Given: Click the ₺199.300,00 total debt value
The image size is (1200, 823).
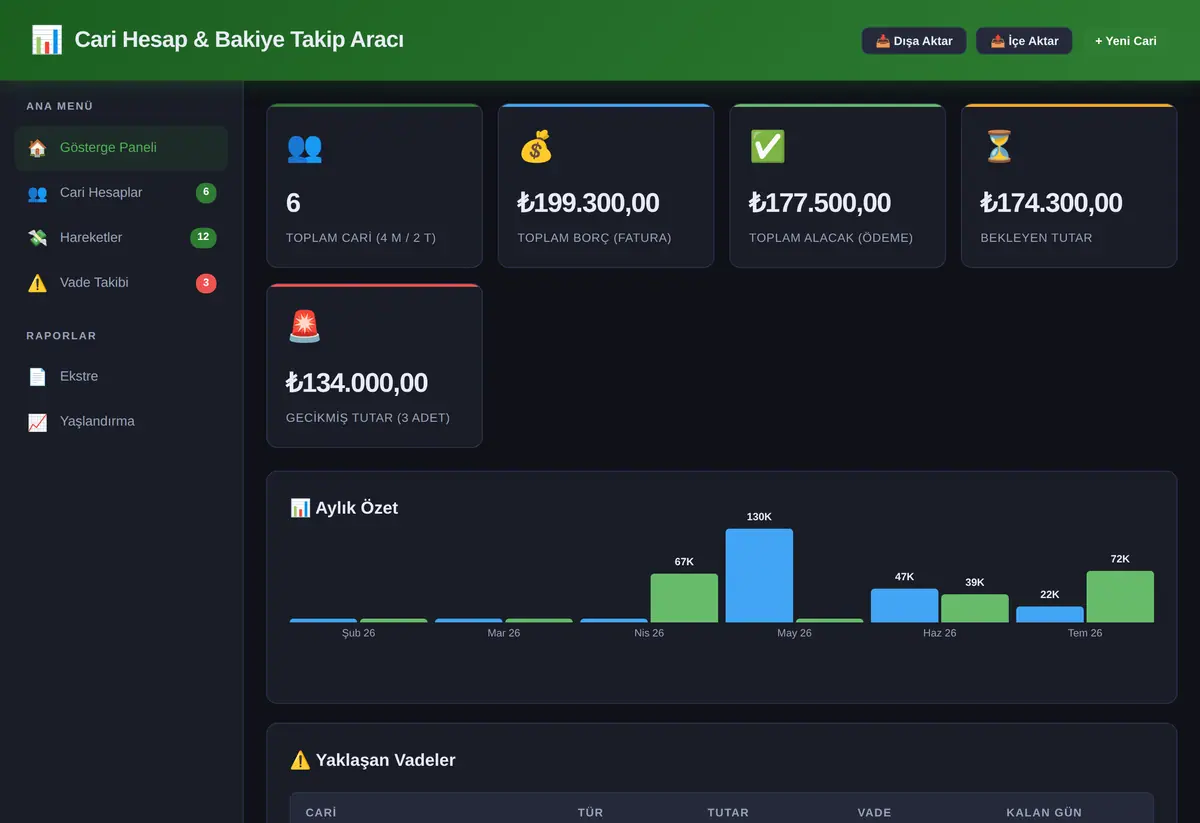Looking at the screenshot, I should 588,203.
